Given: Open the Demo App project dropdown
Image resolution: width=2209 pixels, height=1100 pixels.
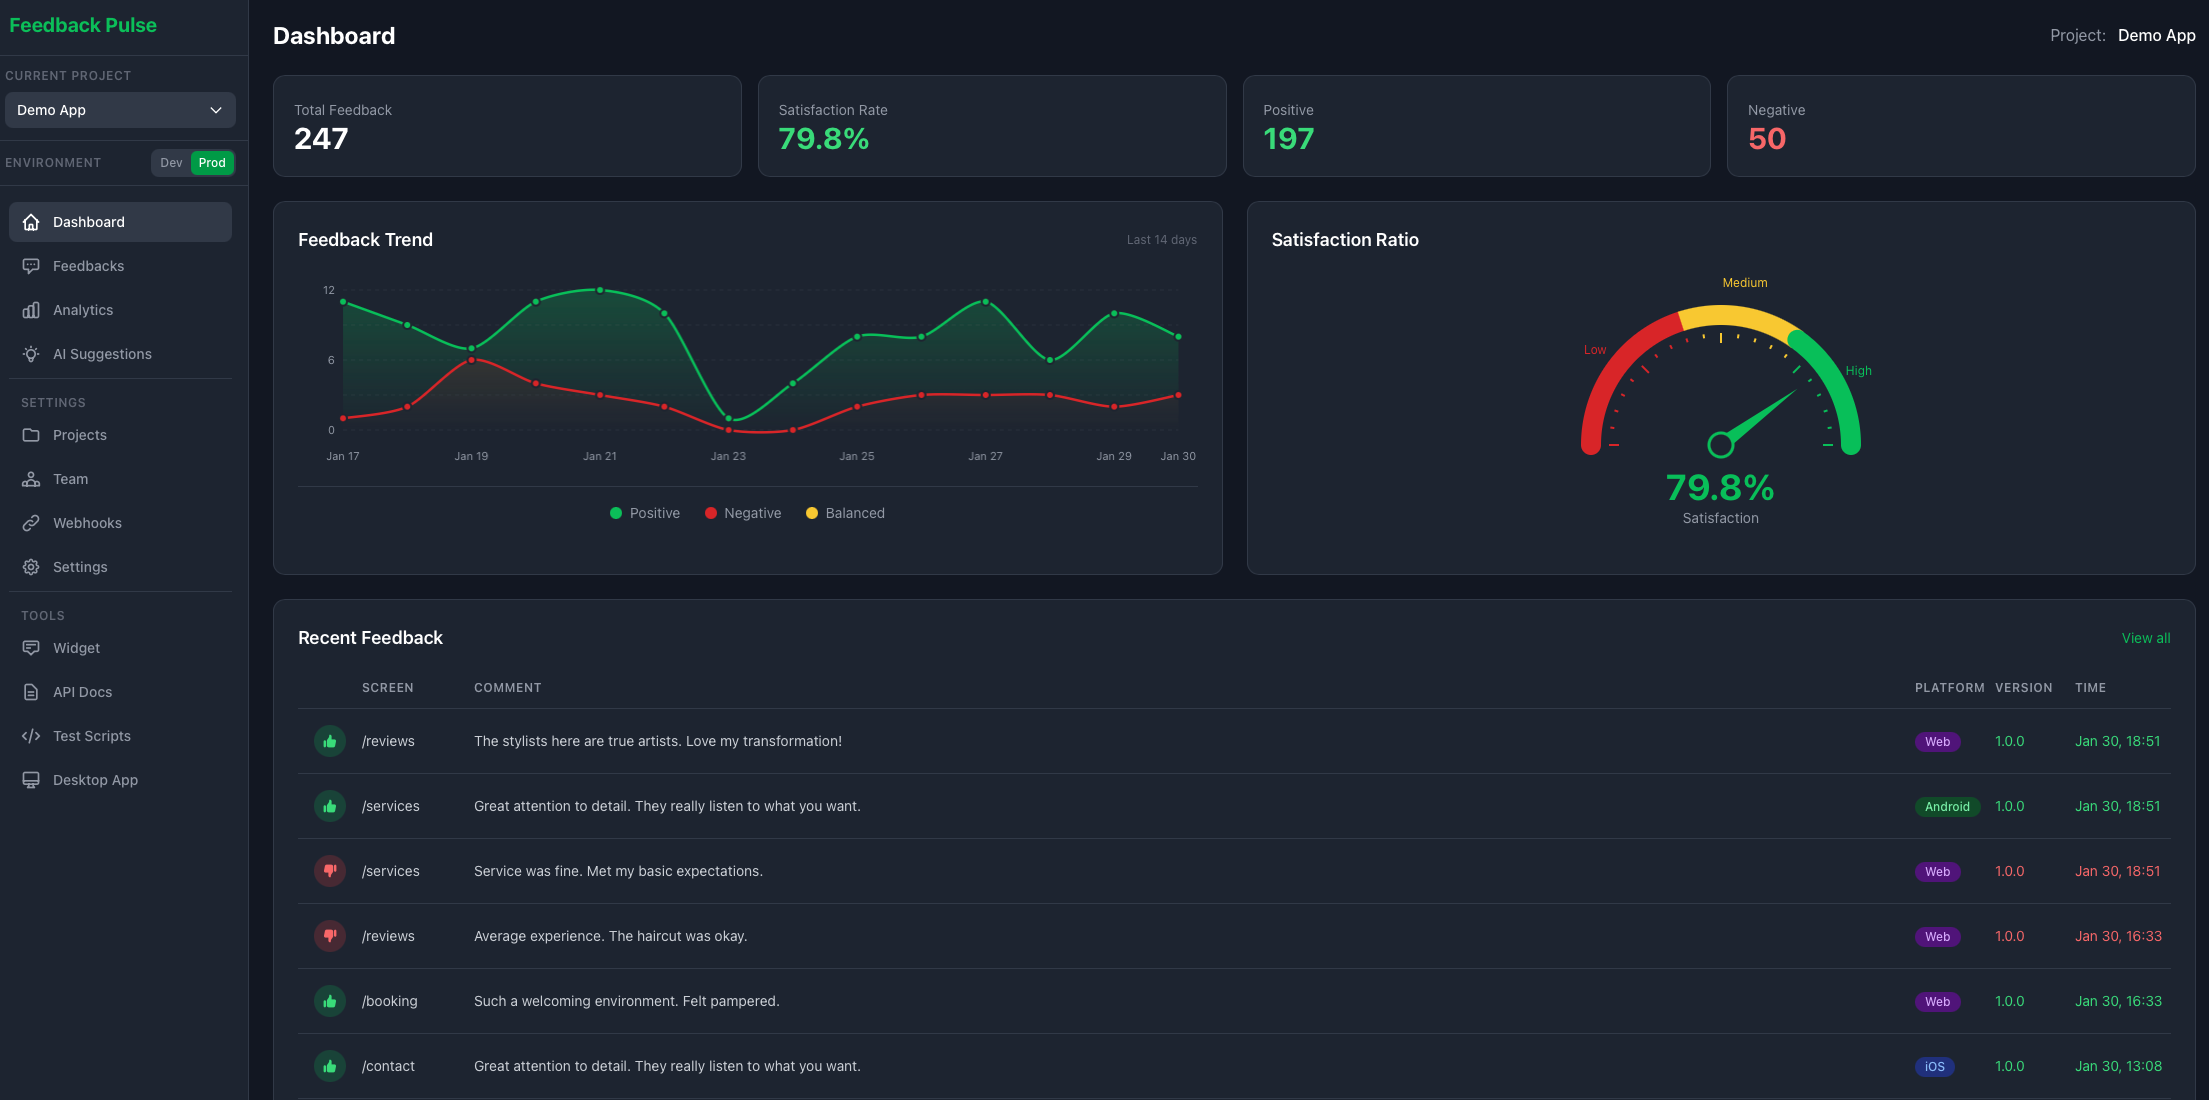Looking at the screenshot, I should click(x=120, y=110).
